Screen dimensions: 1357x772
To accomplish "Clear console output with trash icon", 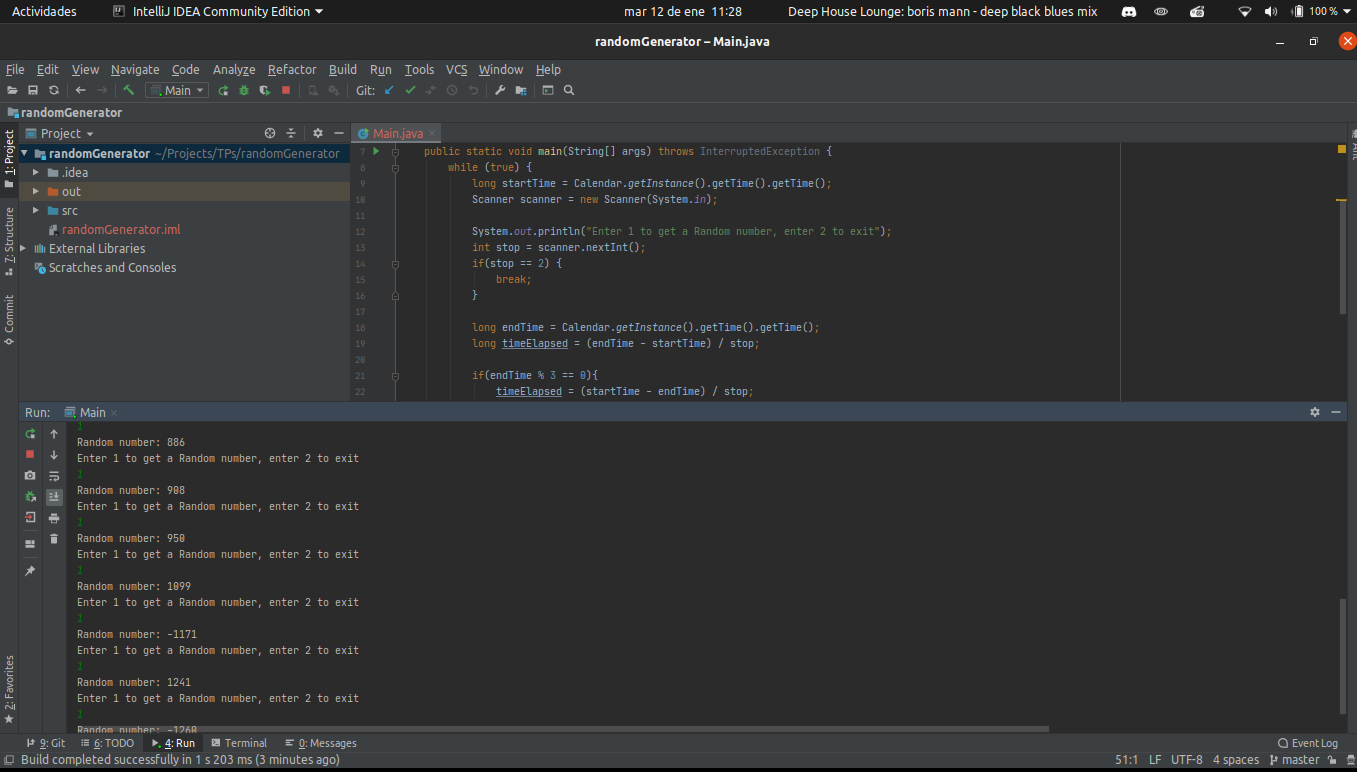I will click(54, 539).
